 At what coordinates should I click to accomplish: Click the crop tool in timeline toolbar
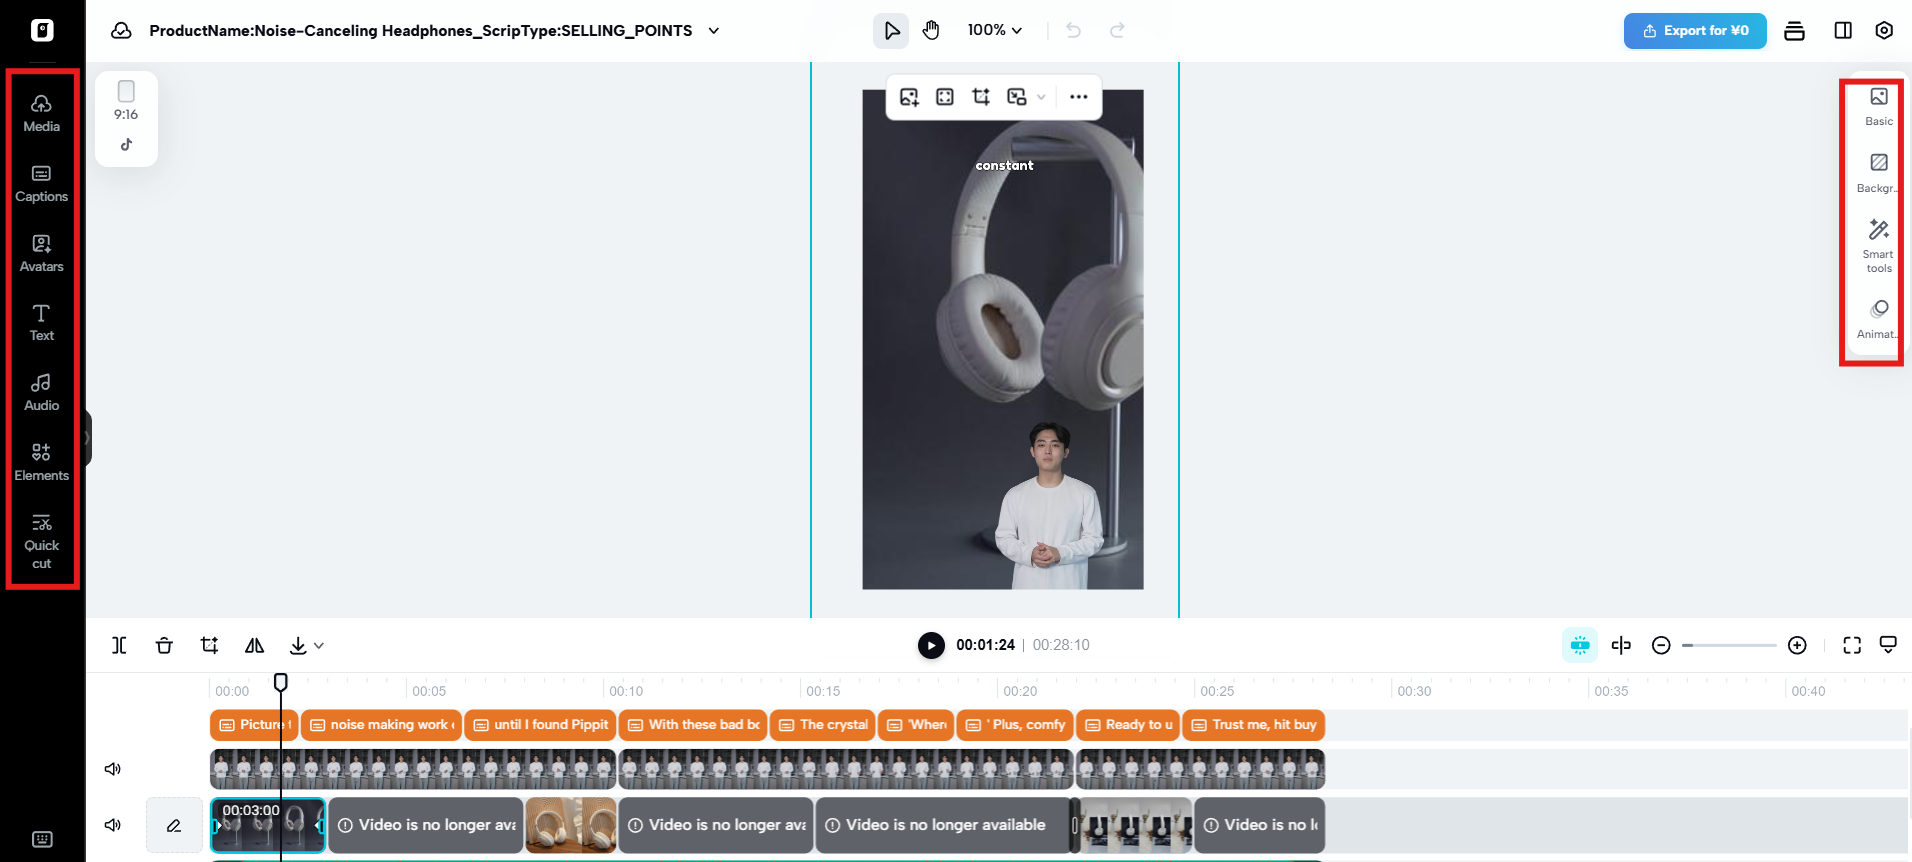click(x=209, y=645)
